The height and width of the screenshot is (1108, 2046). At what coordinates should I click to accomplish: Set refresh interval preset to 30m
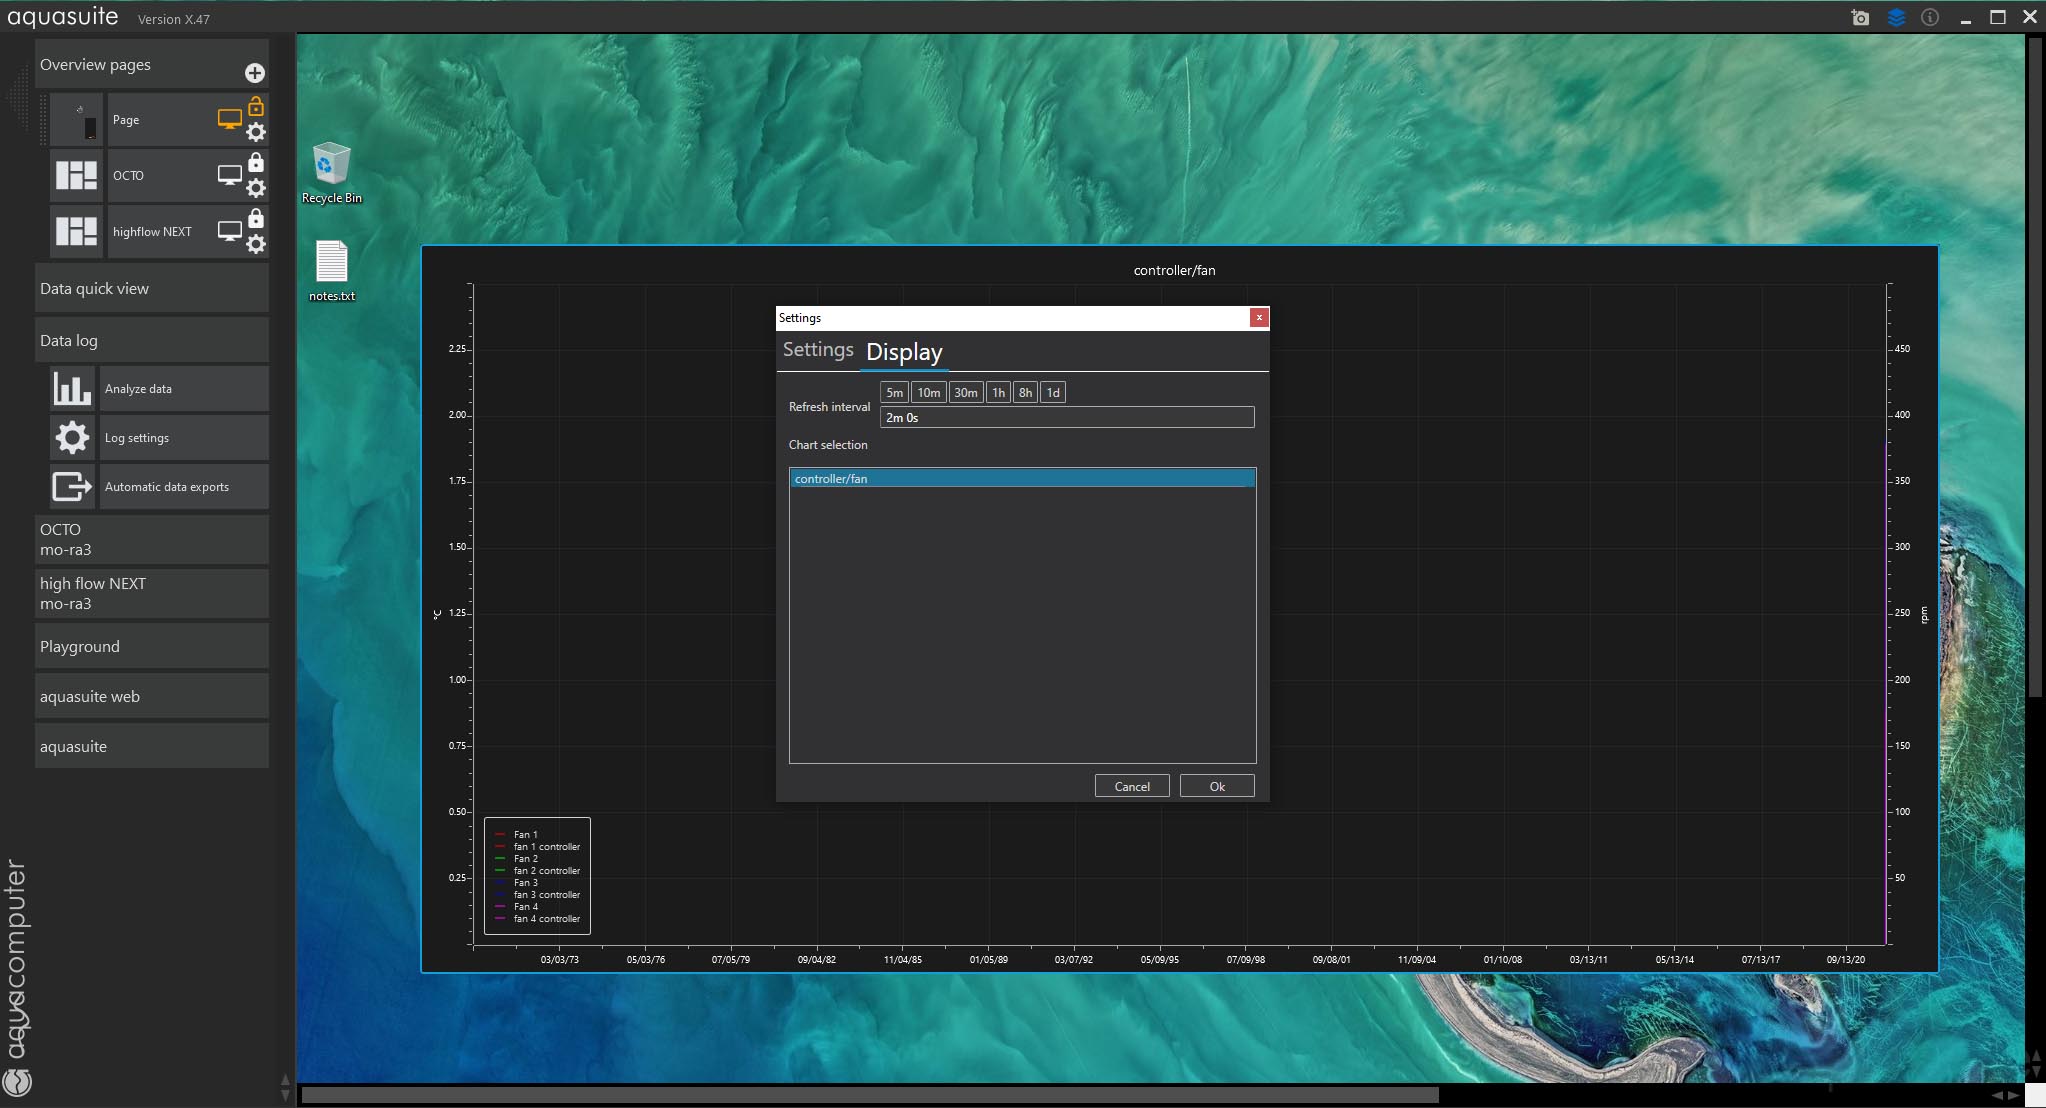(x=965, y=393)
